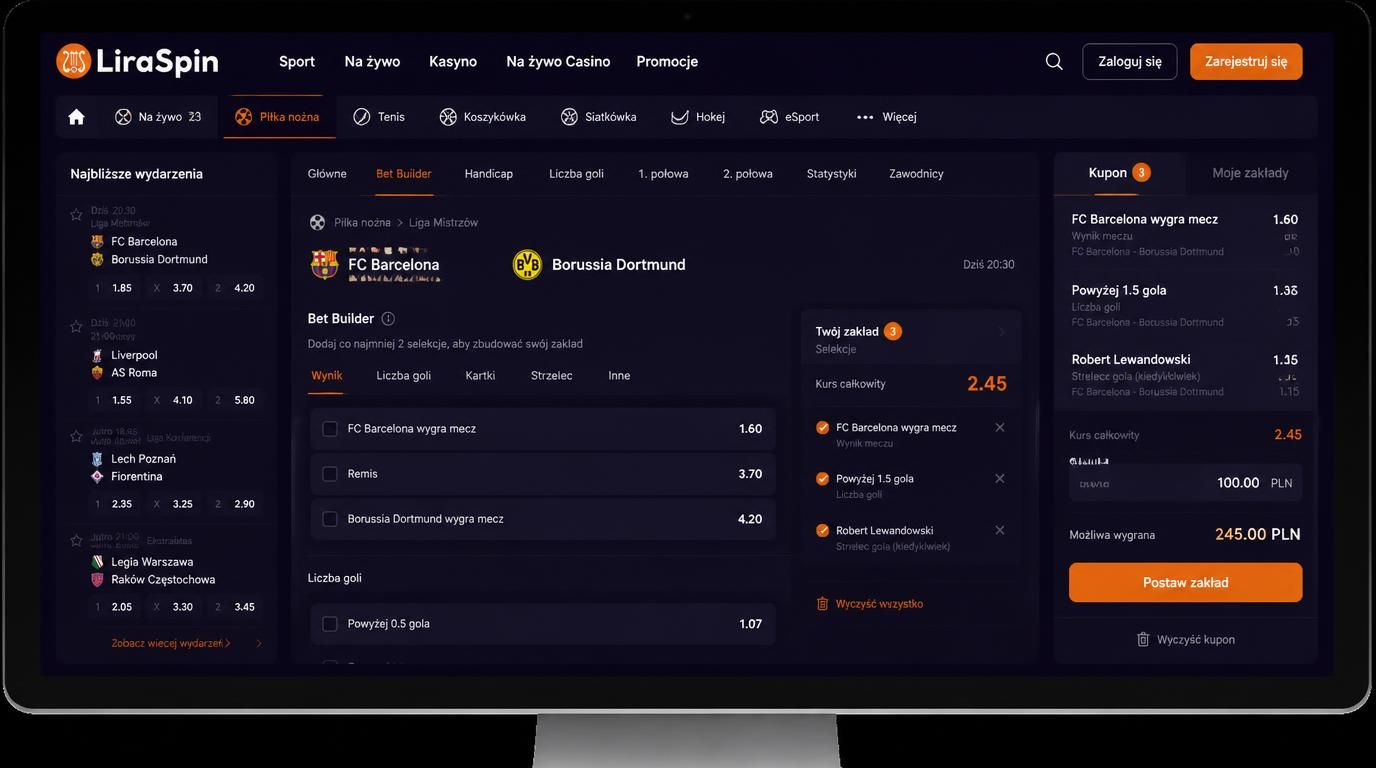This screenshot has width=1376, height=768.
Task: Click the football icon in breadcrumb
Action: pyautogui.click(x=317, y=222)
